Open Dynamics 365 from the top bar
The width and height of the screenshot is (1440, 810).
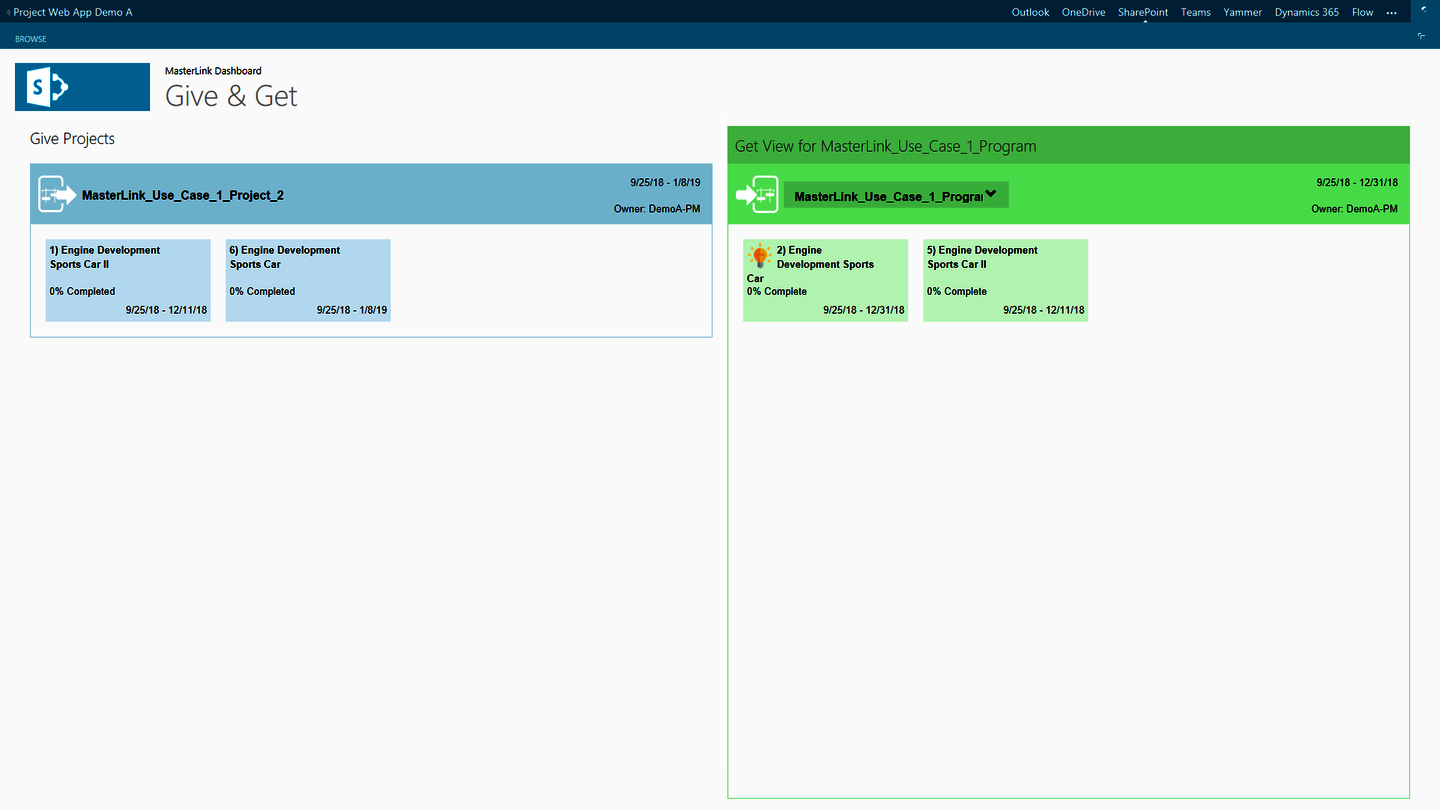[1306, 12]
